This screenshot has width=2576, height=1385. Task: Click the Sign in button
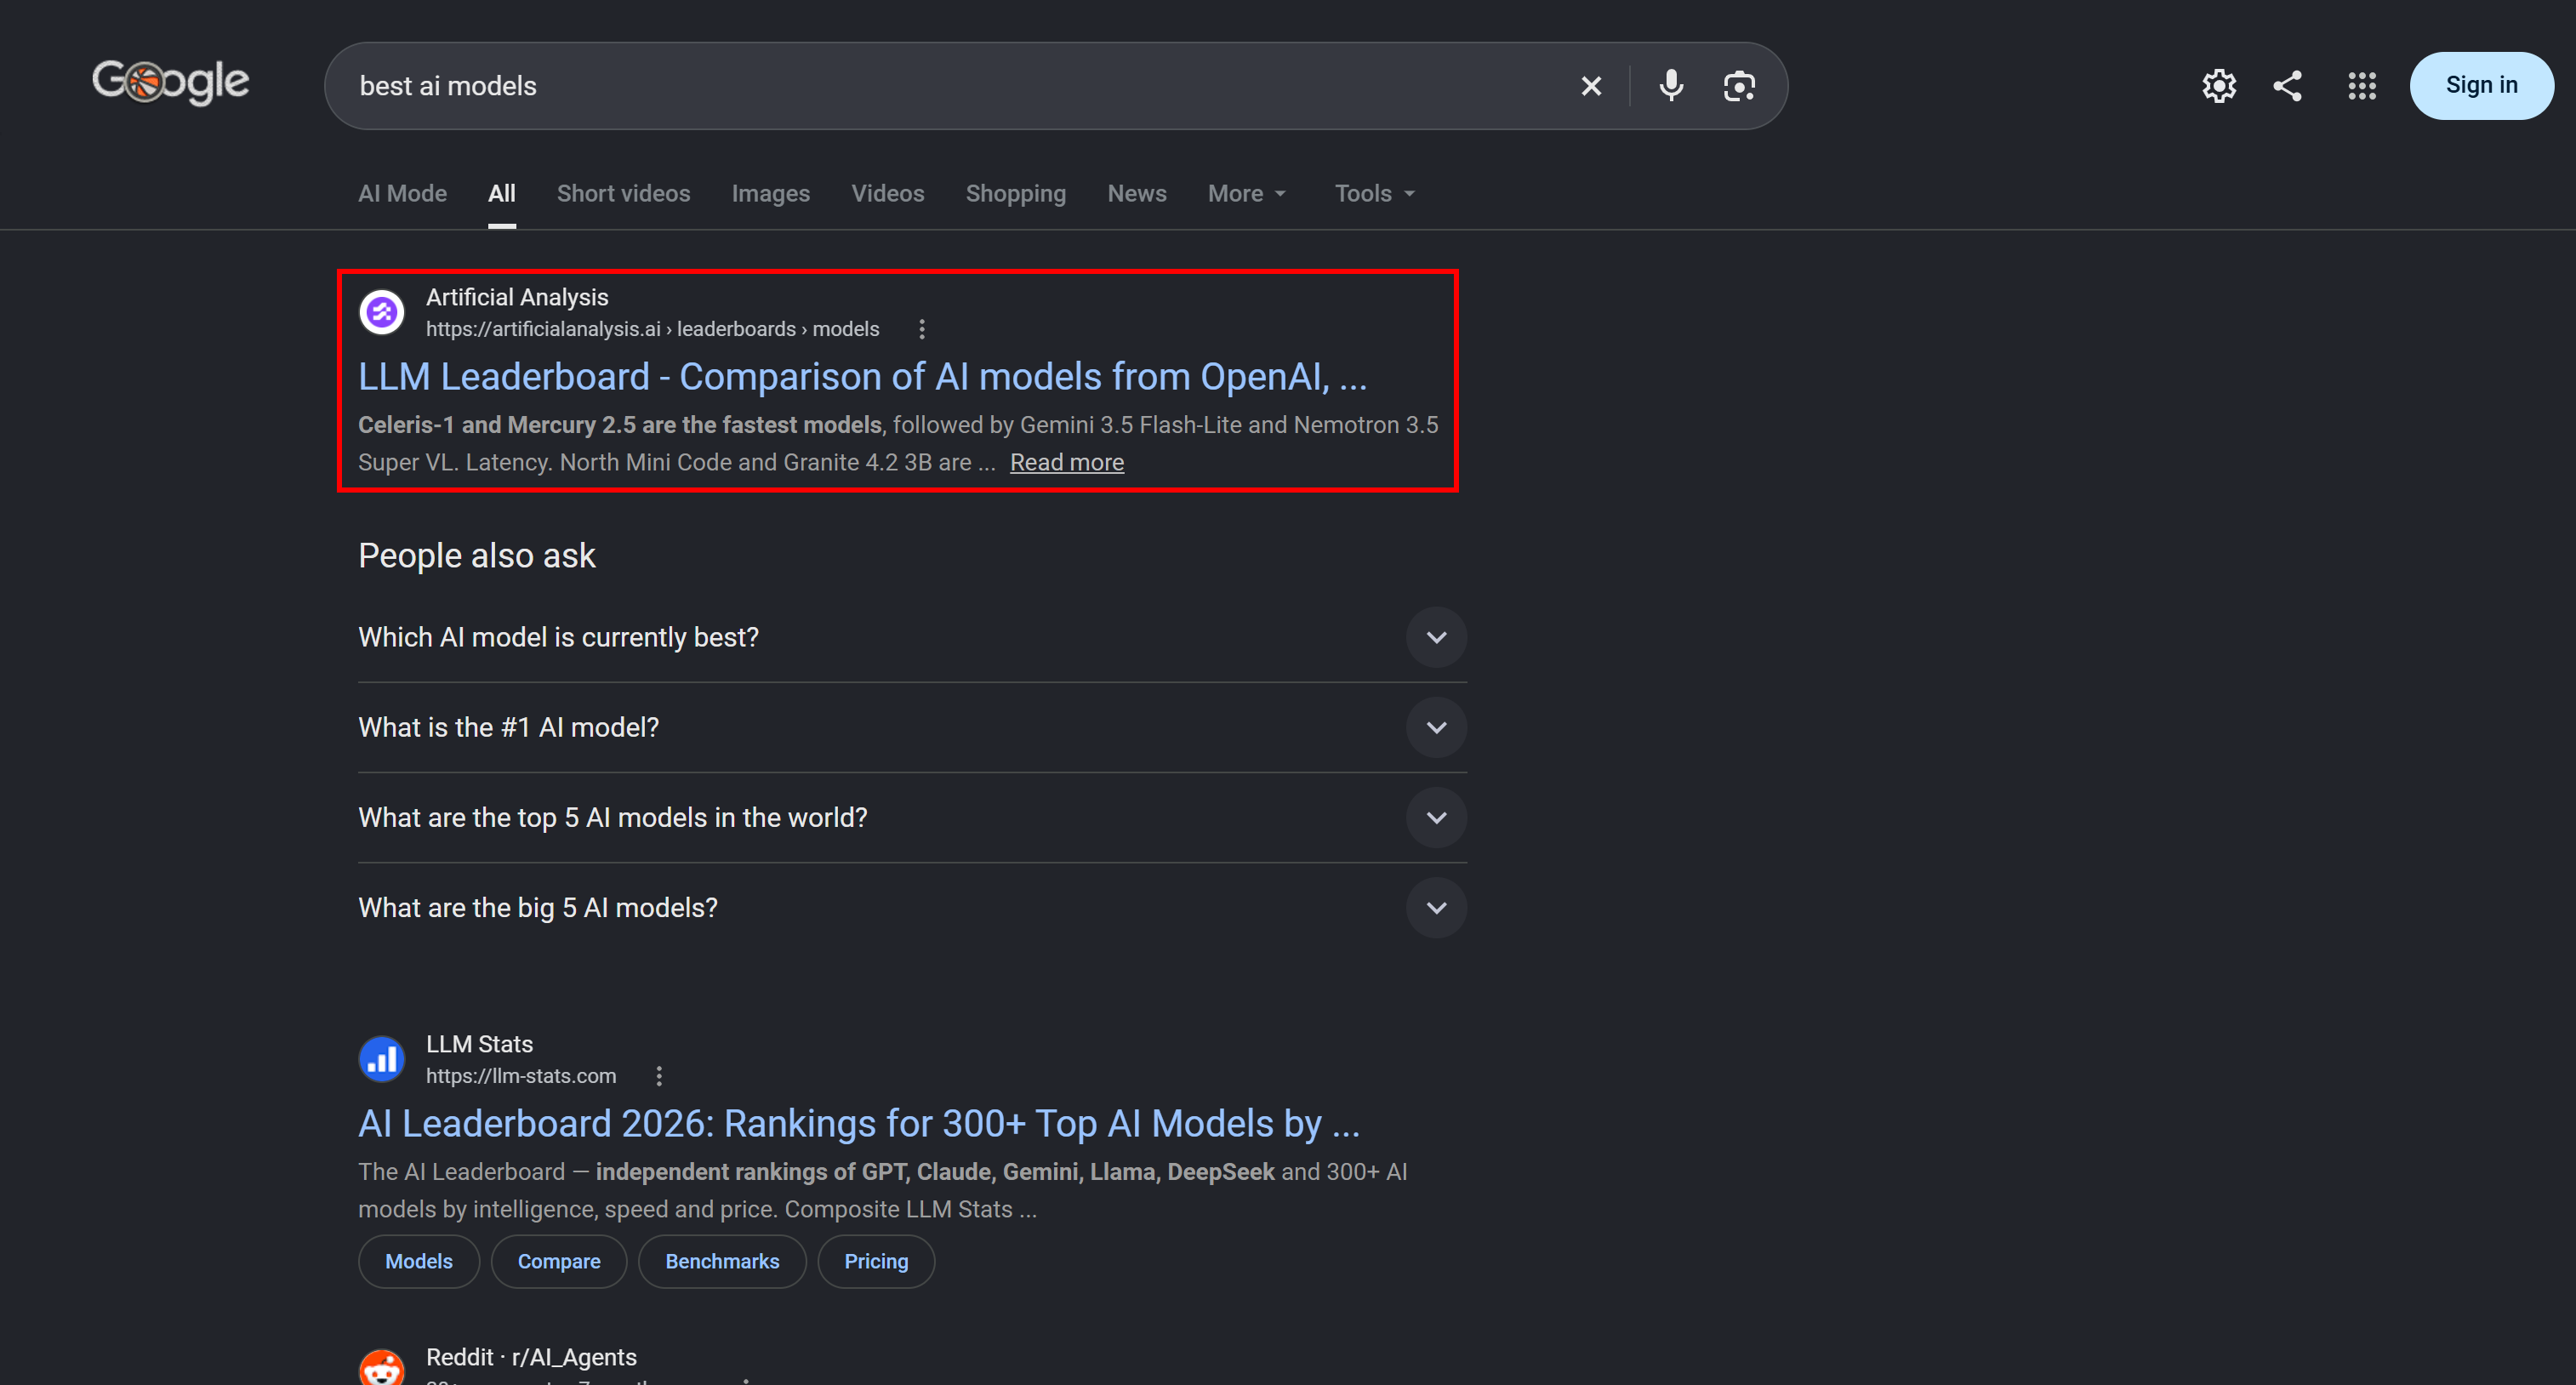point(2481,86)
